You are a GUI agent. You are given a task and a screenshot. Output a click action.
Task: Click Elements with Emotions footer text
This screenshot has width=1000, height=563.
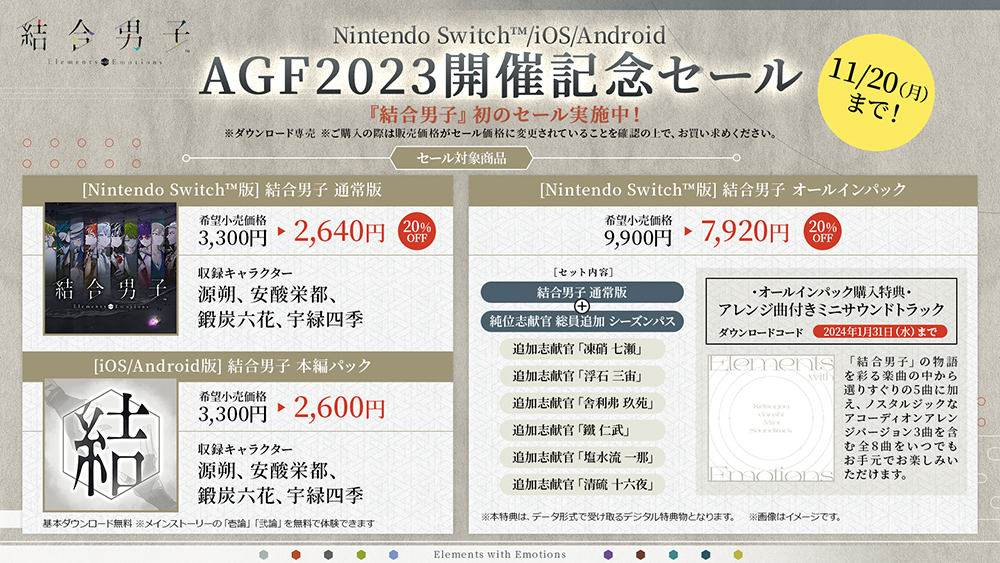point(499,555)
